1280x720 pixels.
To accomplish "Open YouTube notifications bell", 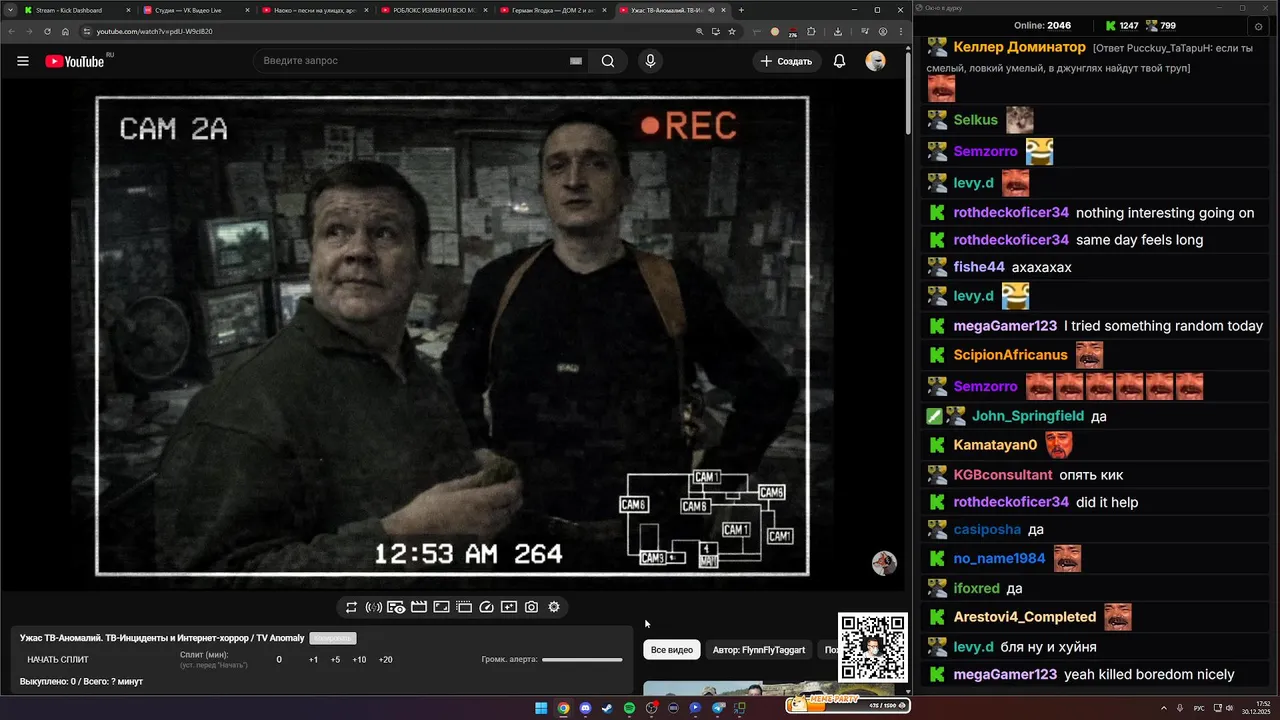I will tap(840, 61).
